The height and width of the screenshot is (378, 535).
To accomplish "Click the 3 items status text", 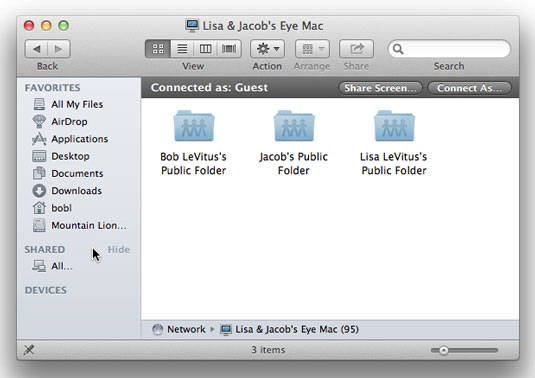I will coord(268,350).
